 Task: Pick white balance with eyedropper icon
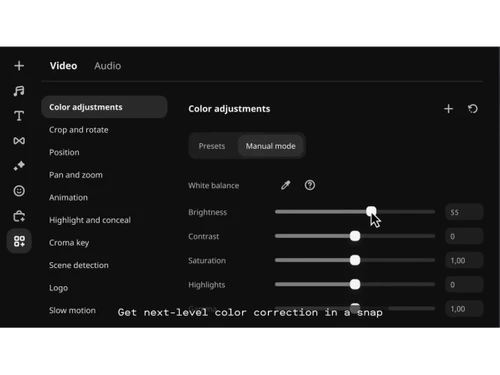tap(286, 185)
